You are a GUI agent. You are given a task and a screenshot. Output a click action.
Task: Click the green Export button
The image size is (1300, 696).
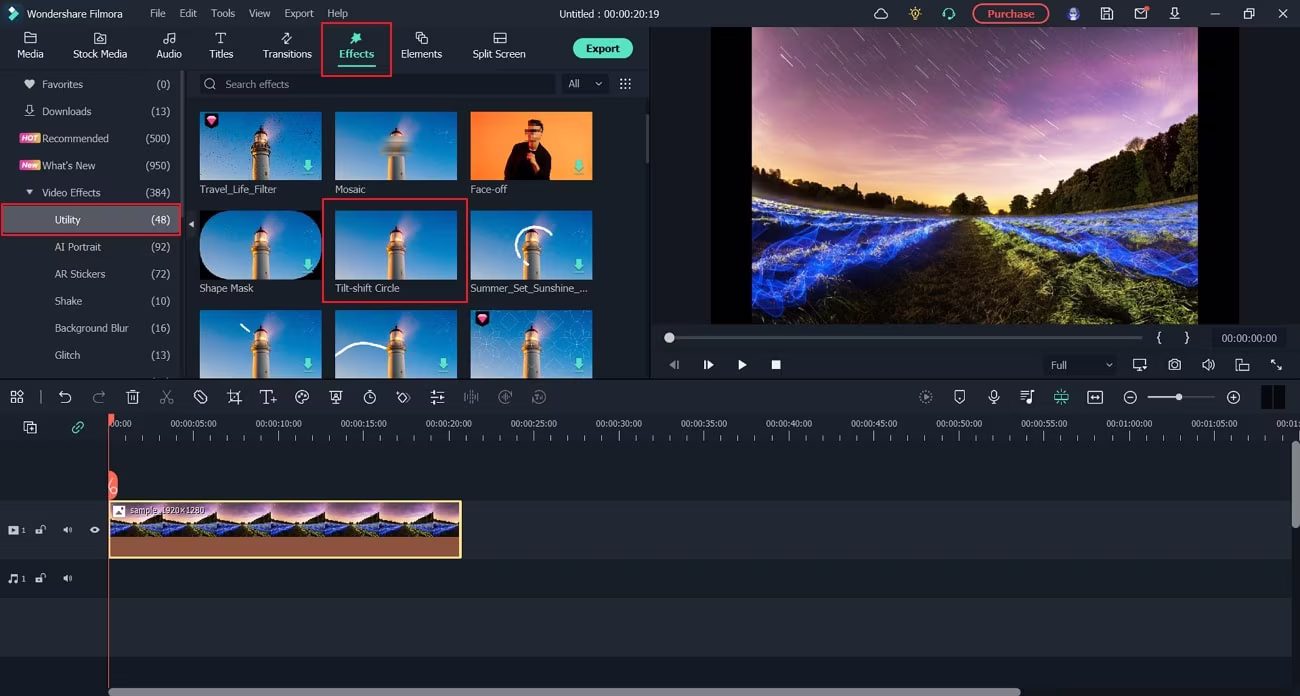[602, 48]
